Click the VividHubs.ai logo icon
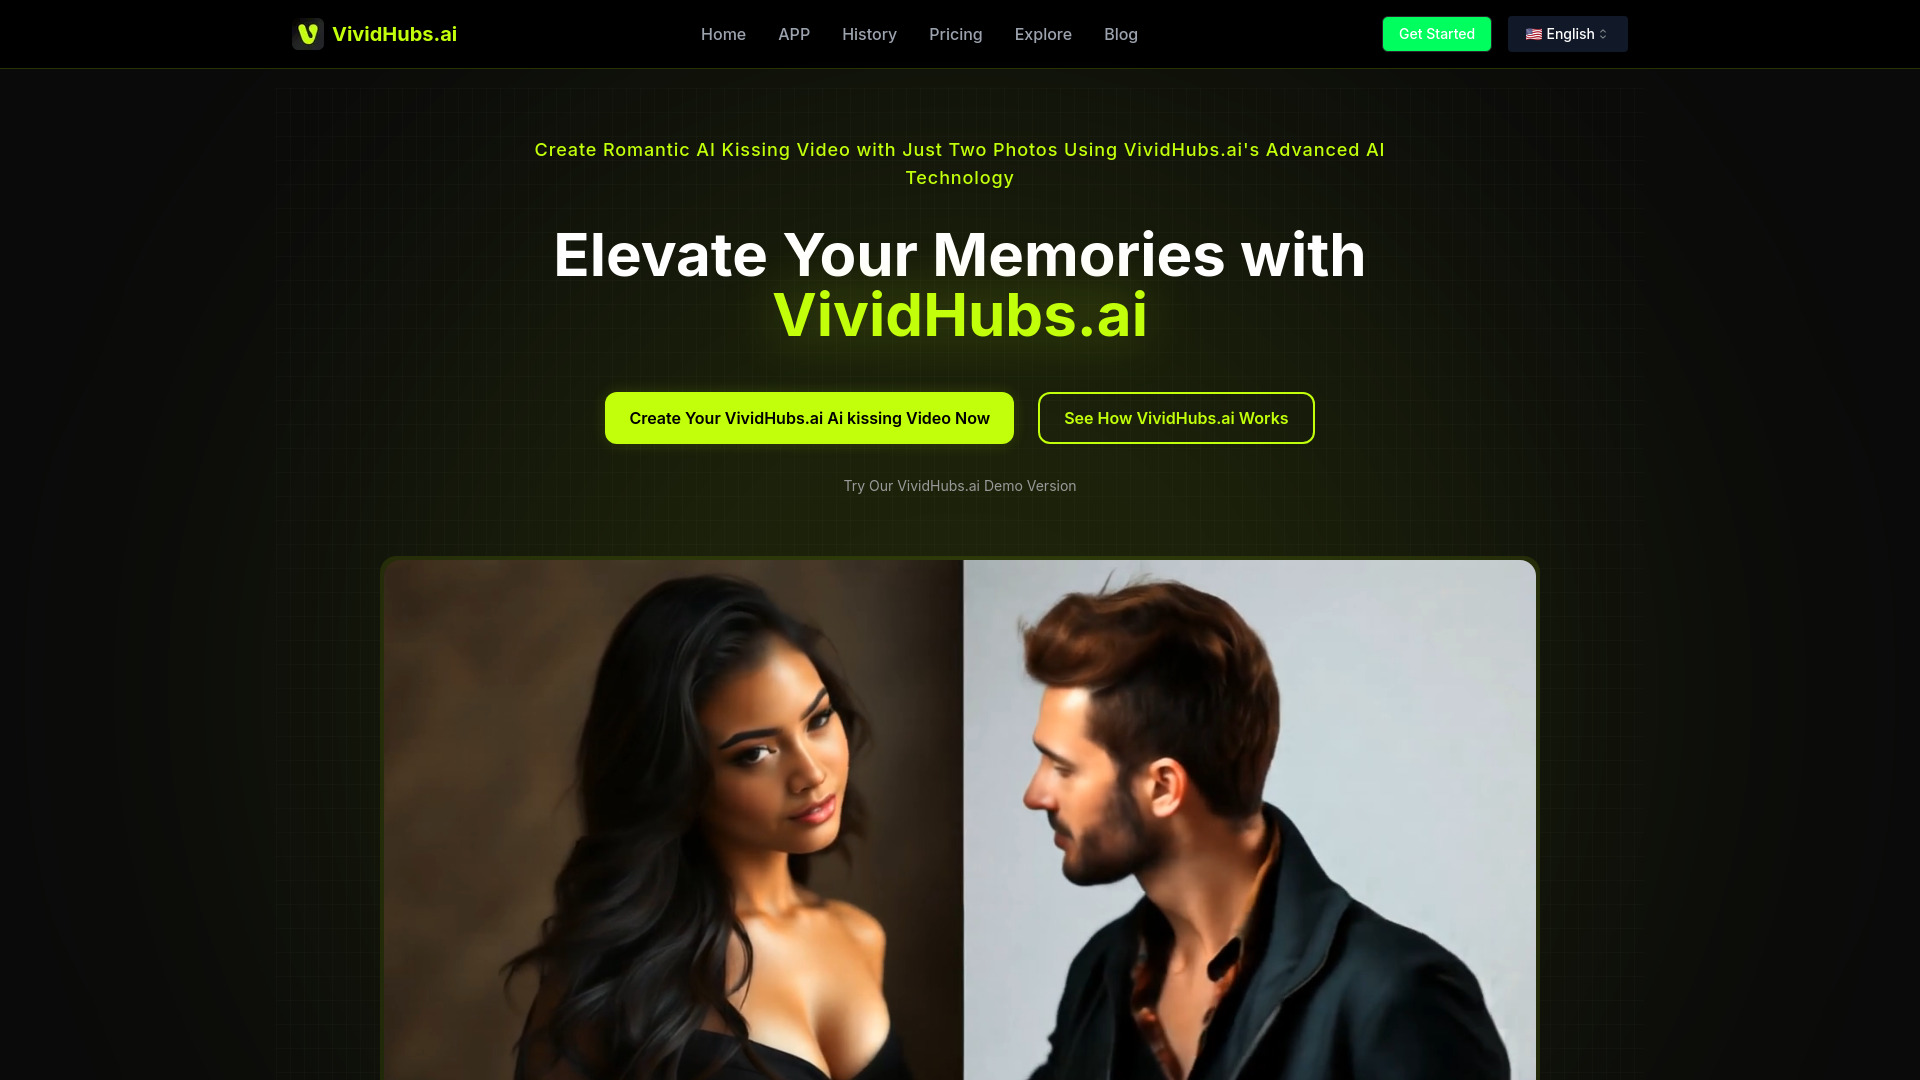Image resolution: width=1920 pixels, height=1080 pixels. pos(307,33)
